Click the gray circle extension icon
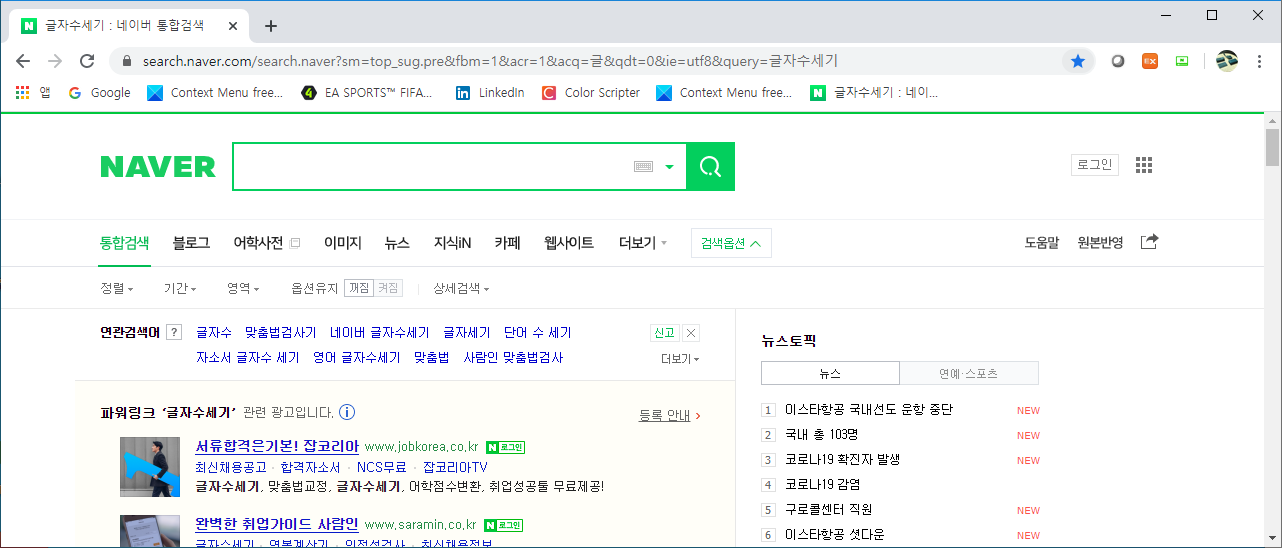1282x548 pixels. click(1118, 61)
